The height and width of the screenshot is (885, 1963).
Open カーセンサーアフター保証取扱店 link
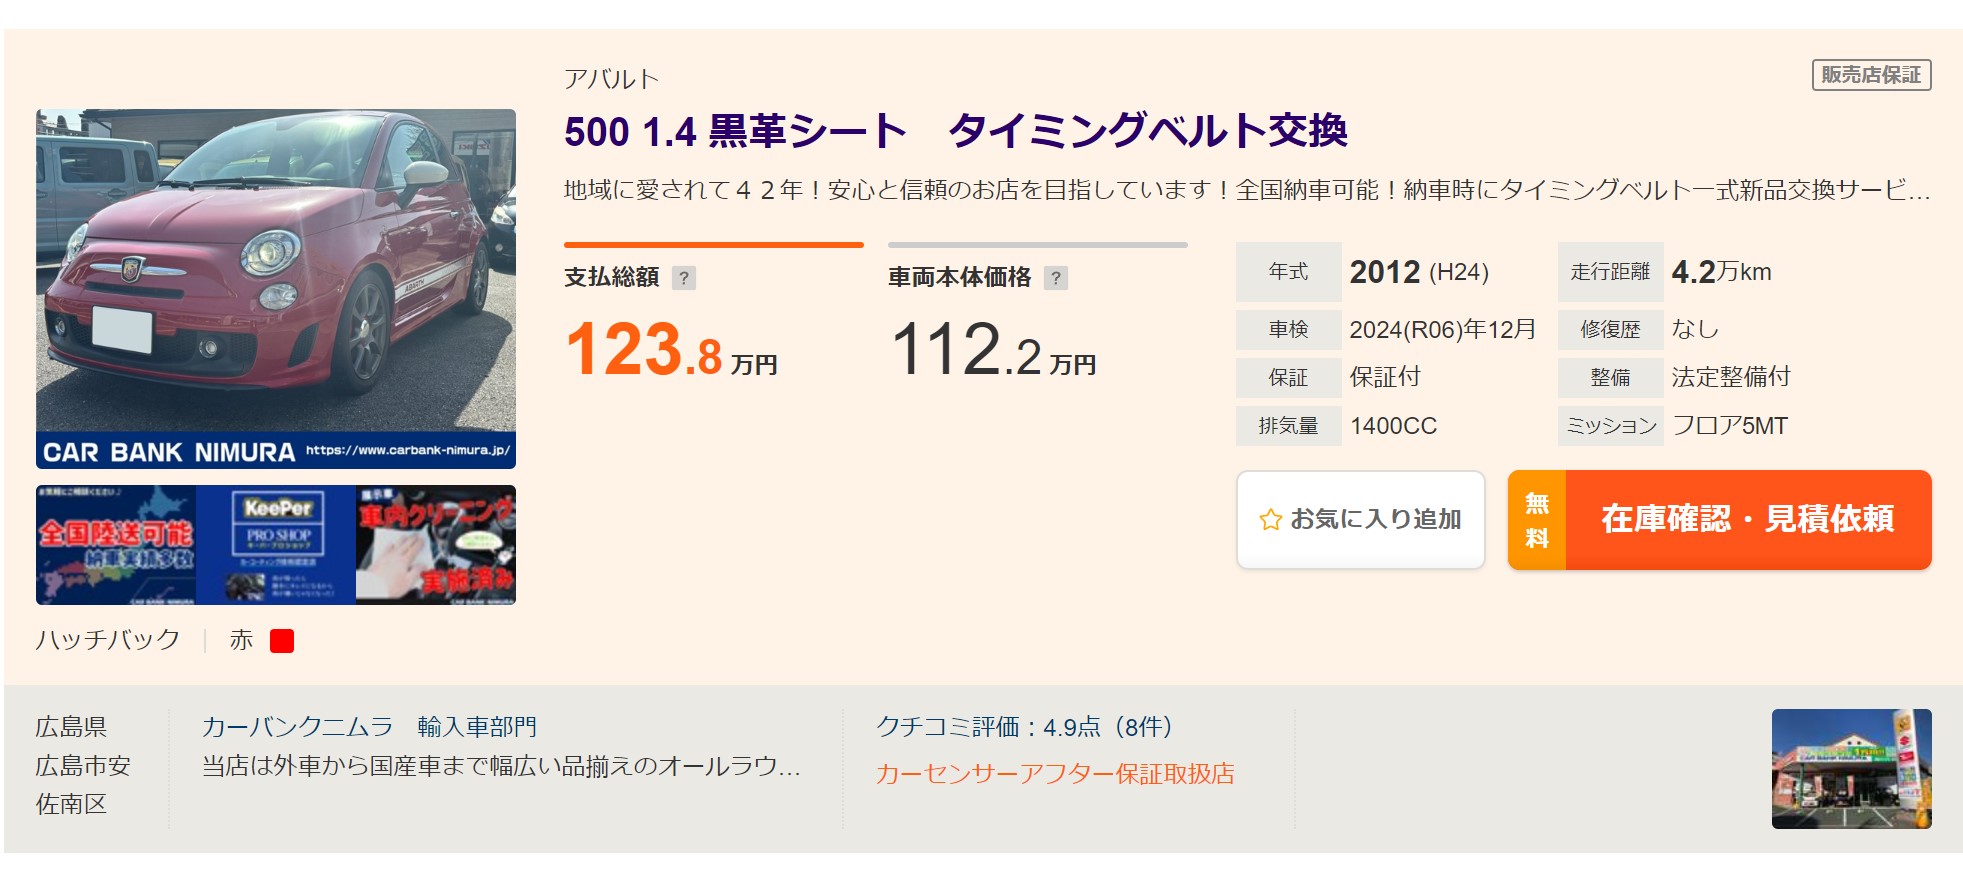[x=1055, y=774]
